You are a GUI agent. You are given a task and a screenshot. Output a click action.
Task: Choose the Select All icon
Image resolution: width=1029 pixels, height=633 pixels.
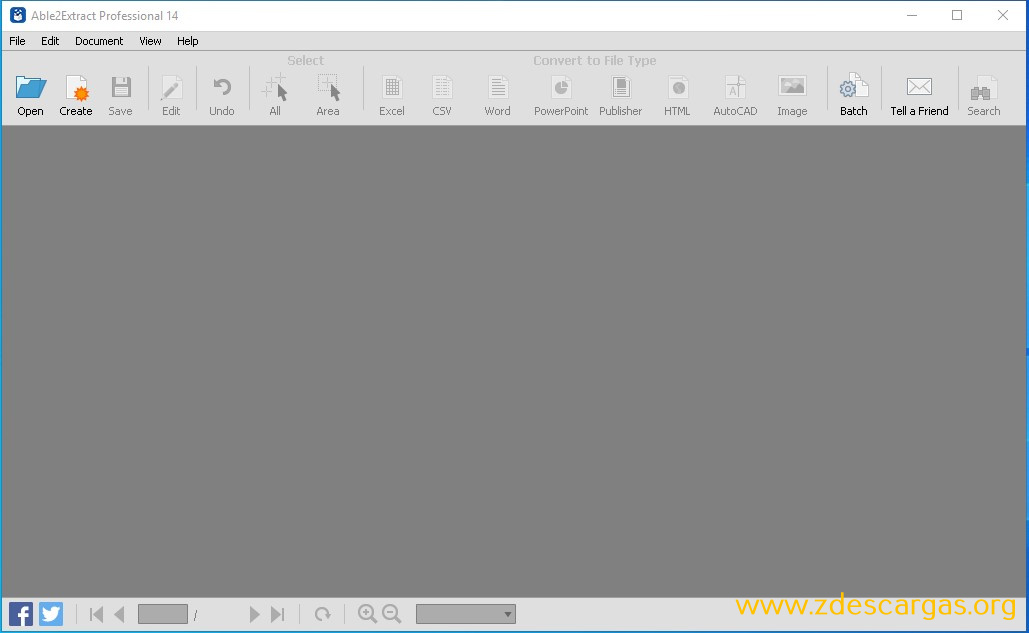tap(275, 88)
